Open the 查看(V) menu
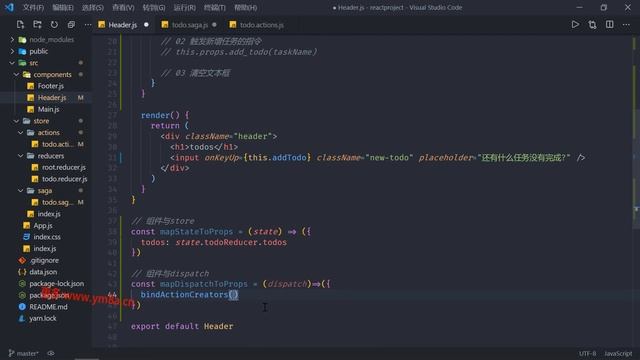The width and height of the screenshot is (640, 360). pos(123,7)
